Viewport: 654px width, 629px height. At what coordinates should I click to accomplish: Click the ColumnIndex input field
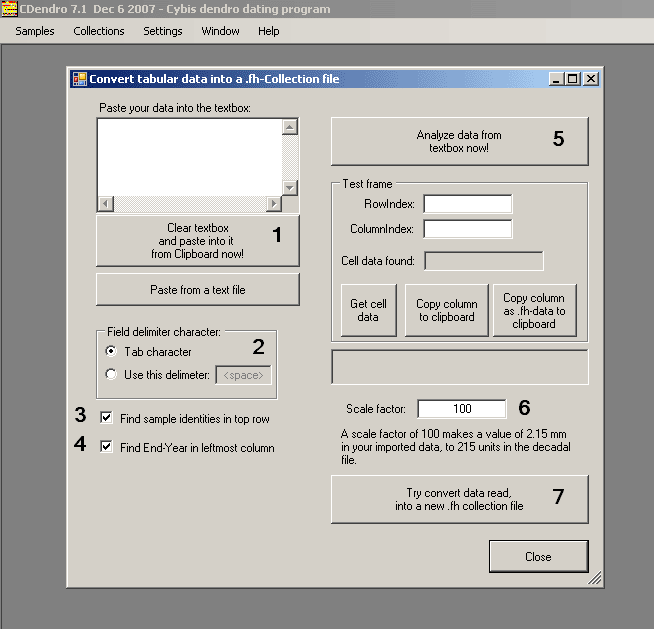click(468, 229)
